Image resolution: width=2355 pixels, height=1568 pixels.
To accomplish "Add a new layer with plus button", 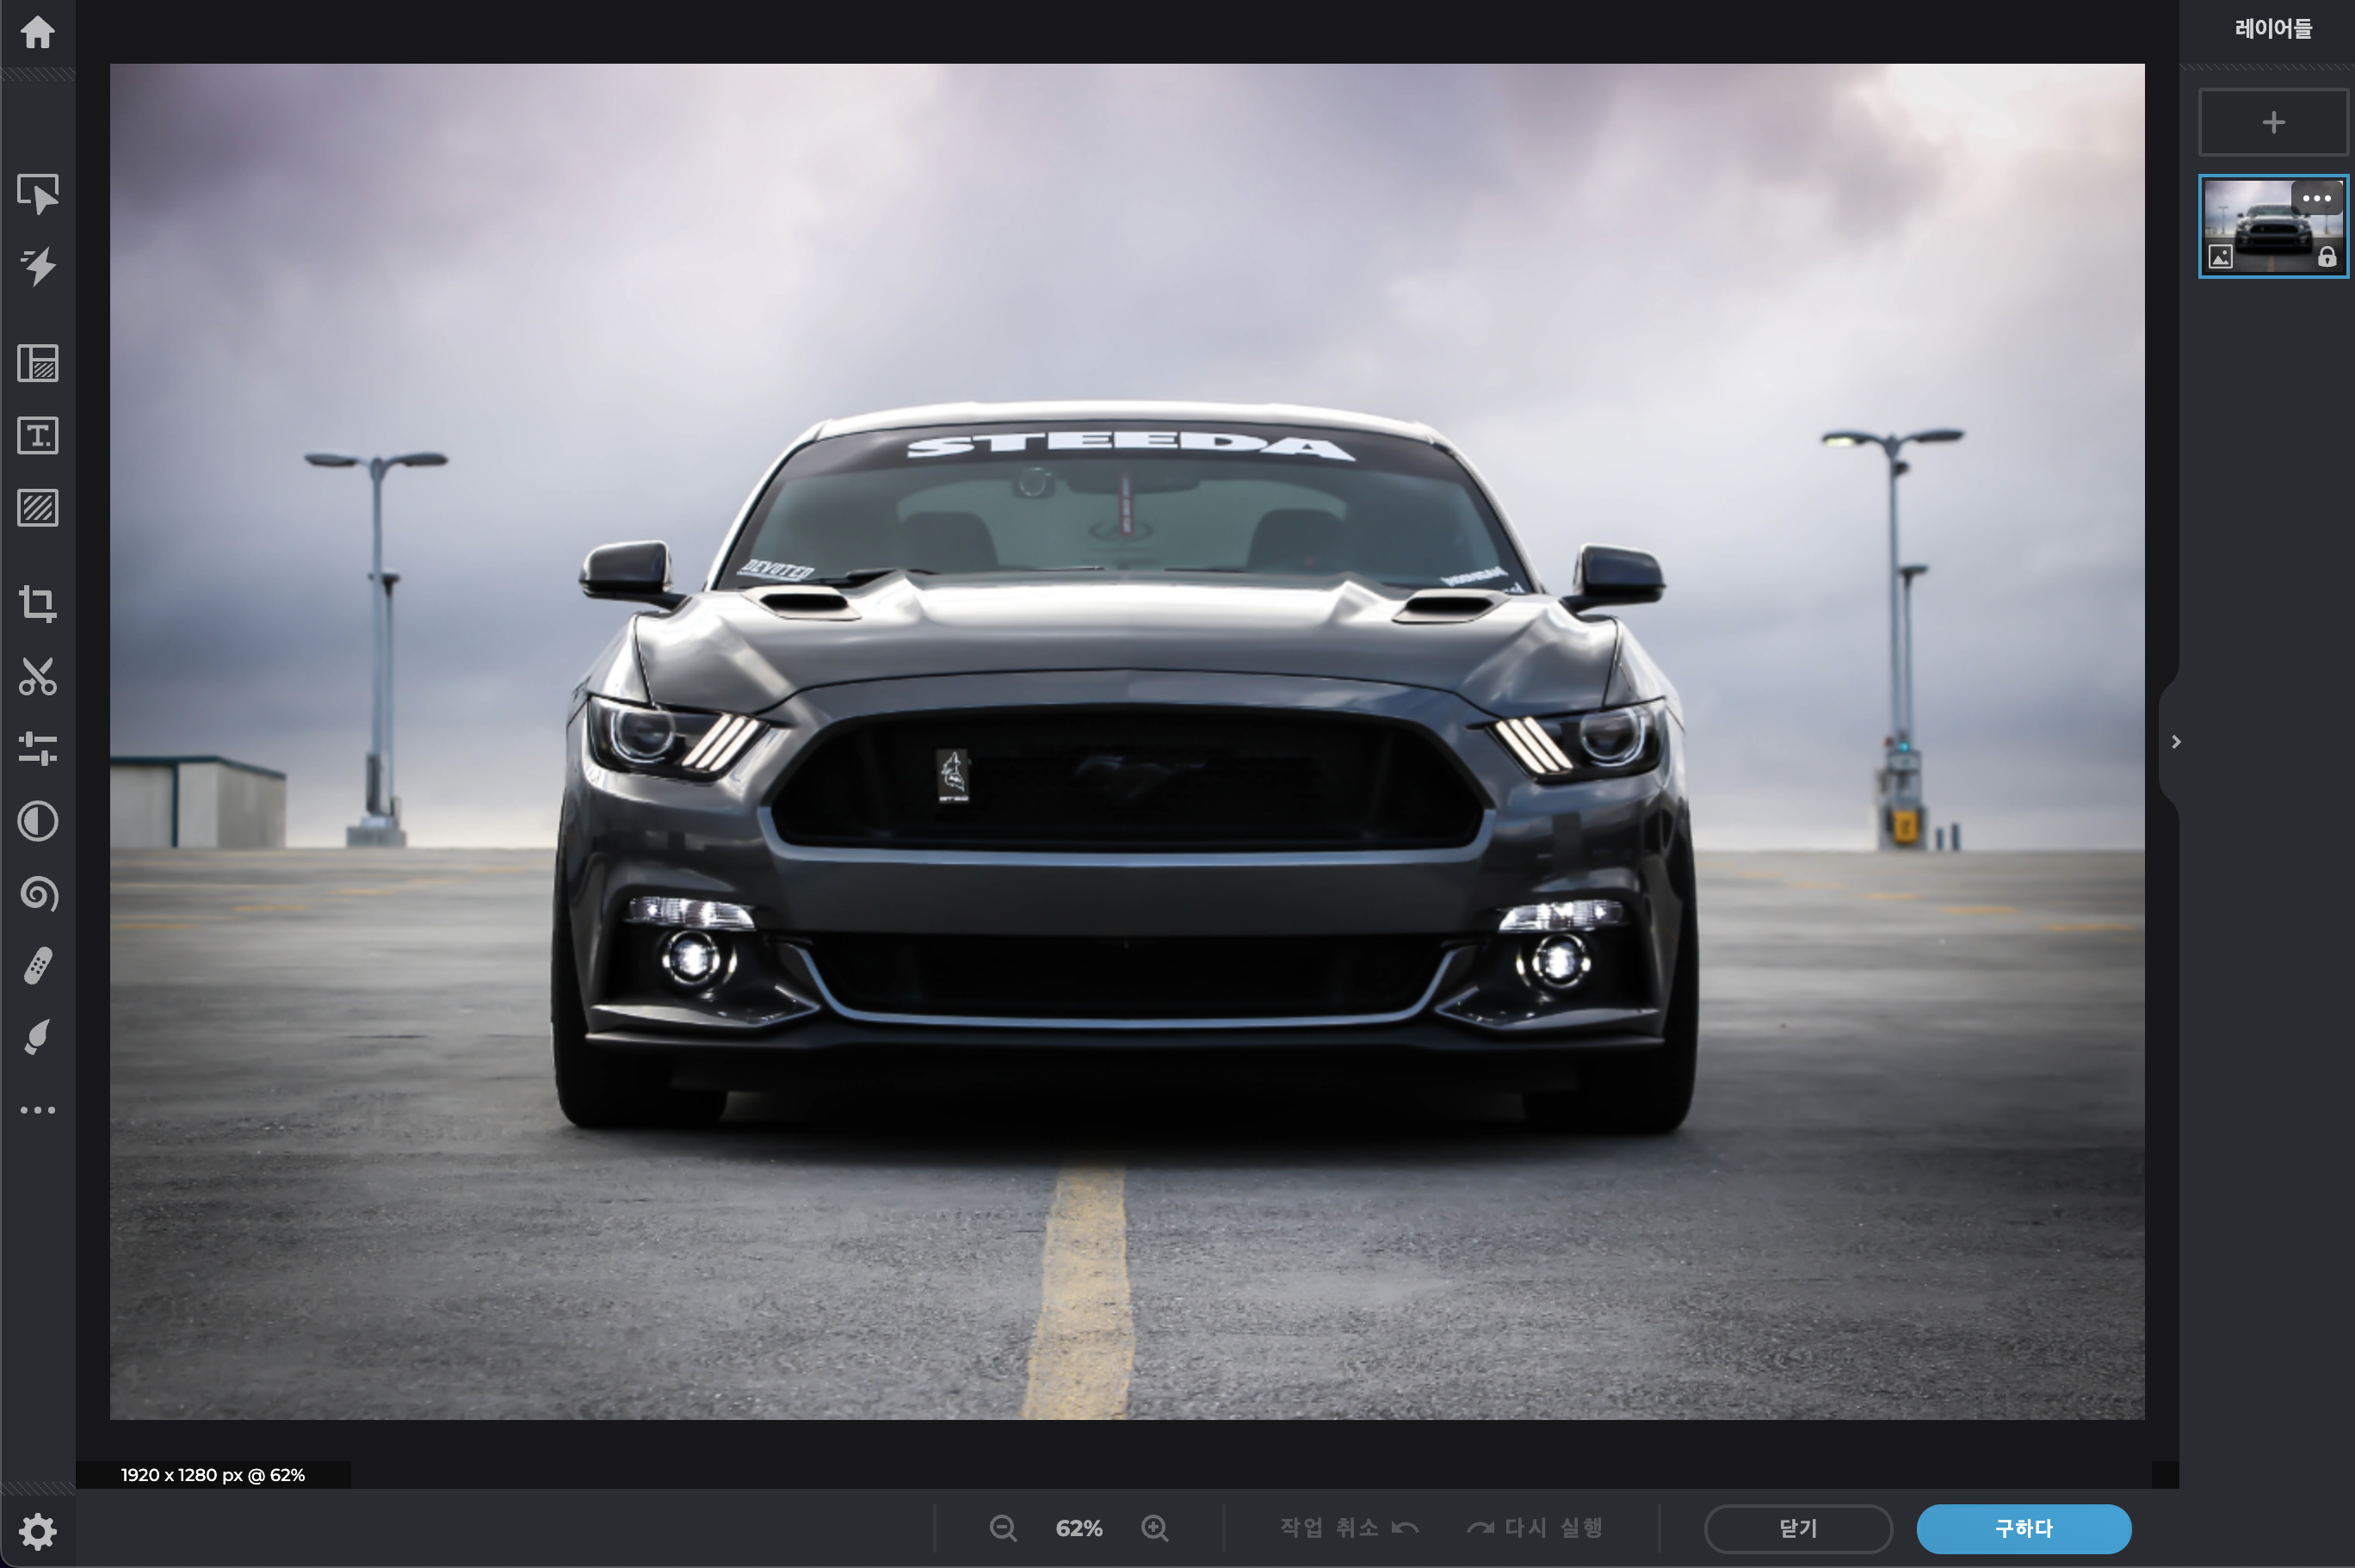I will (x=2274, y=122).
